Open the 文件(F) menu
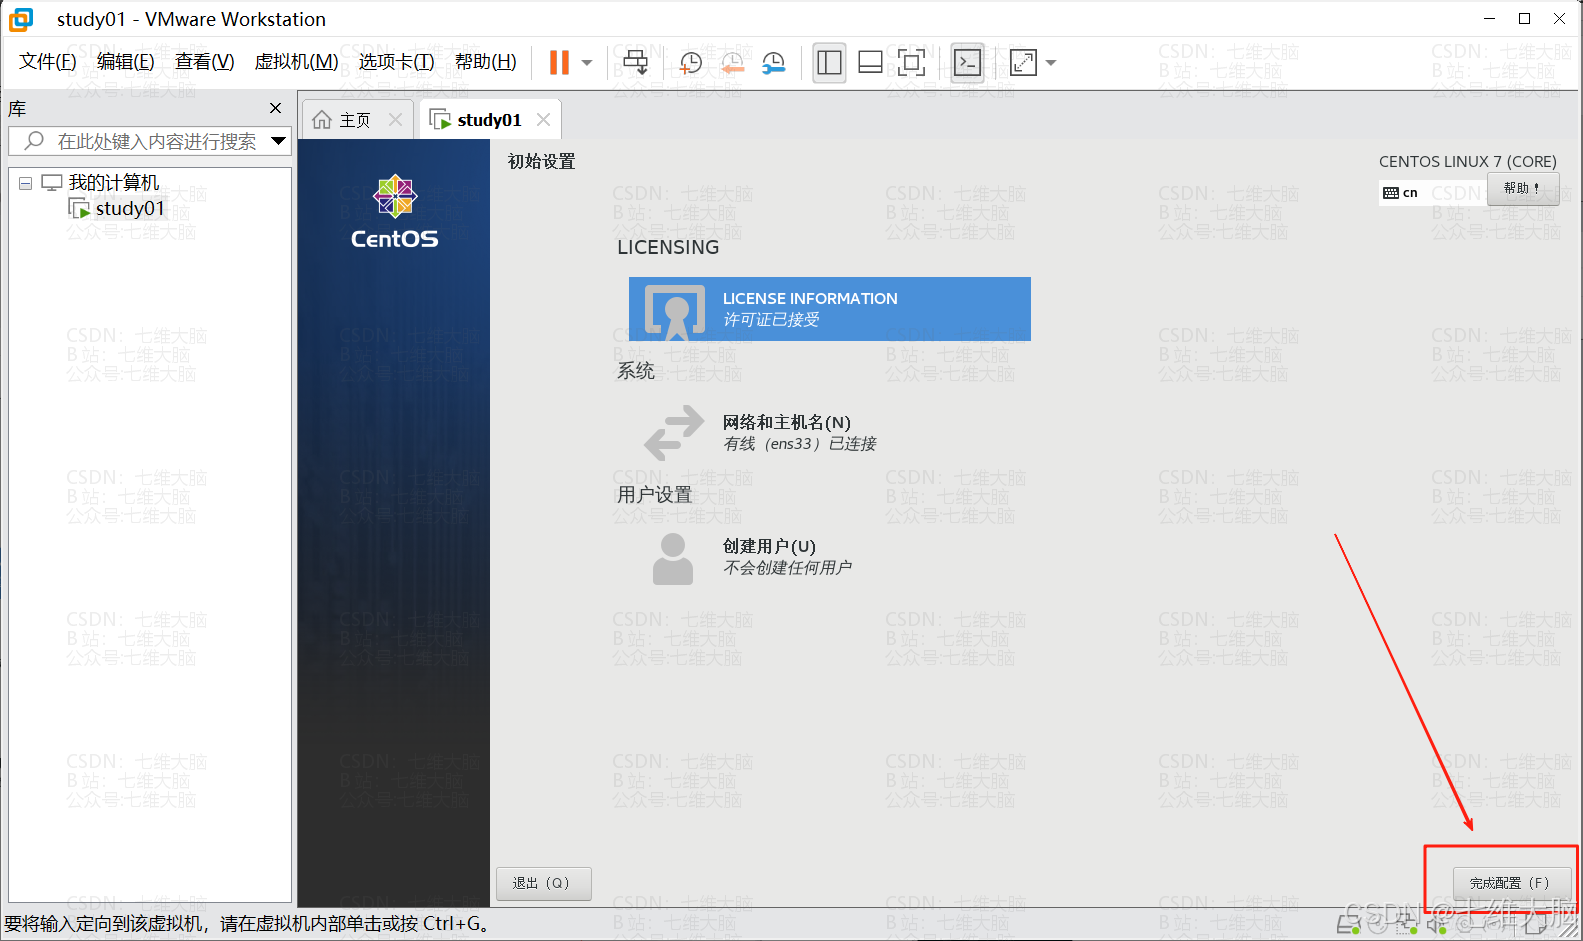The width and height of the screenshot is (1583, 941). pyautogui.click(x=48, y=62)
